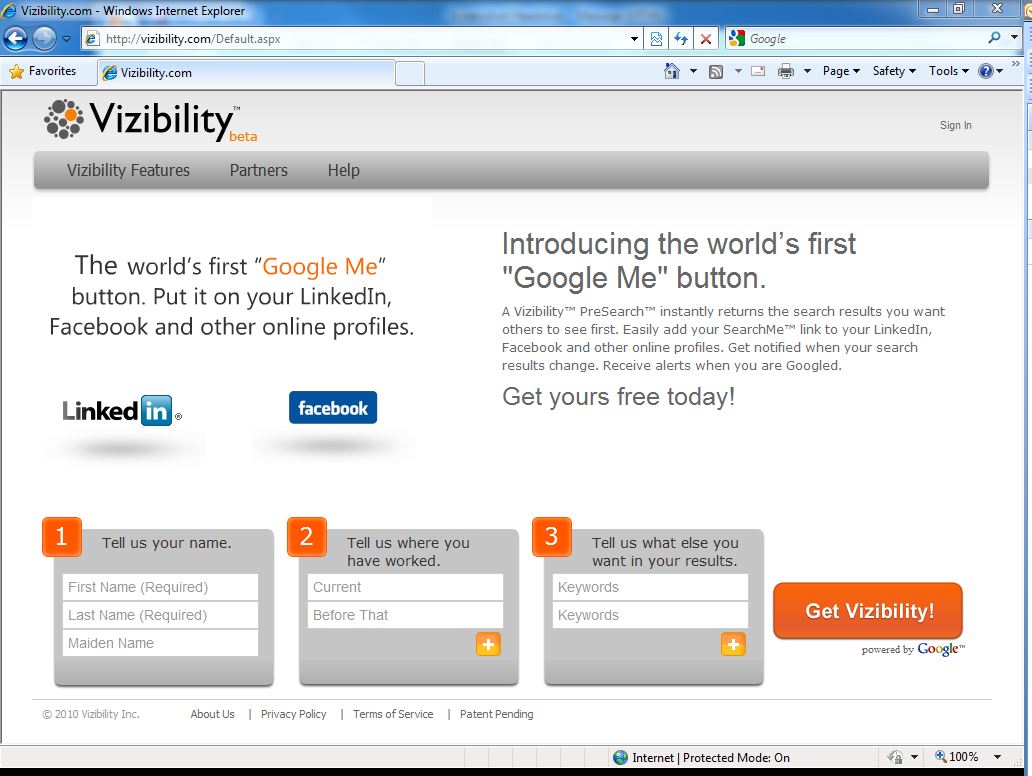Image resolution: width=1032 pixels, height=776 pixels.
Task: Click the Sign In link
Action: click(x=955, y=125)
